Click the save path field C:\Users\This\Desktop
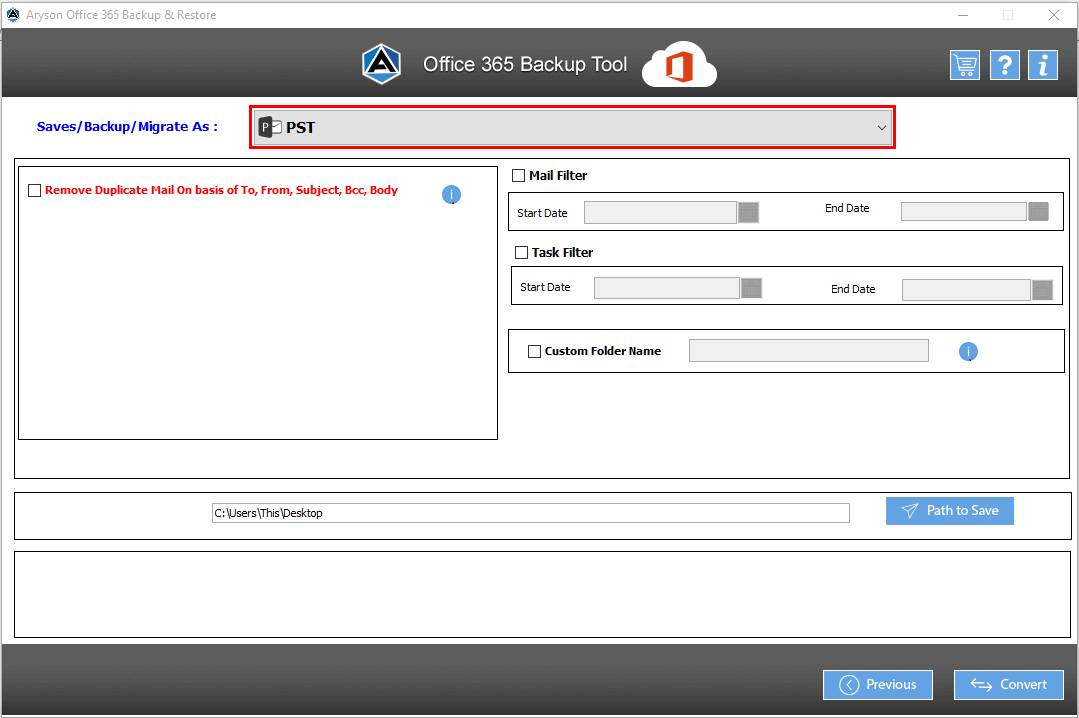 pyautogui.click(x=531, y=513)
